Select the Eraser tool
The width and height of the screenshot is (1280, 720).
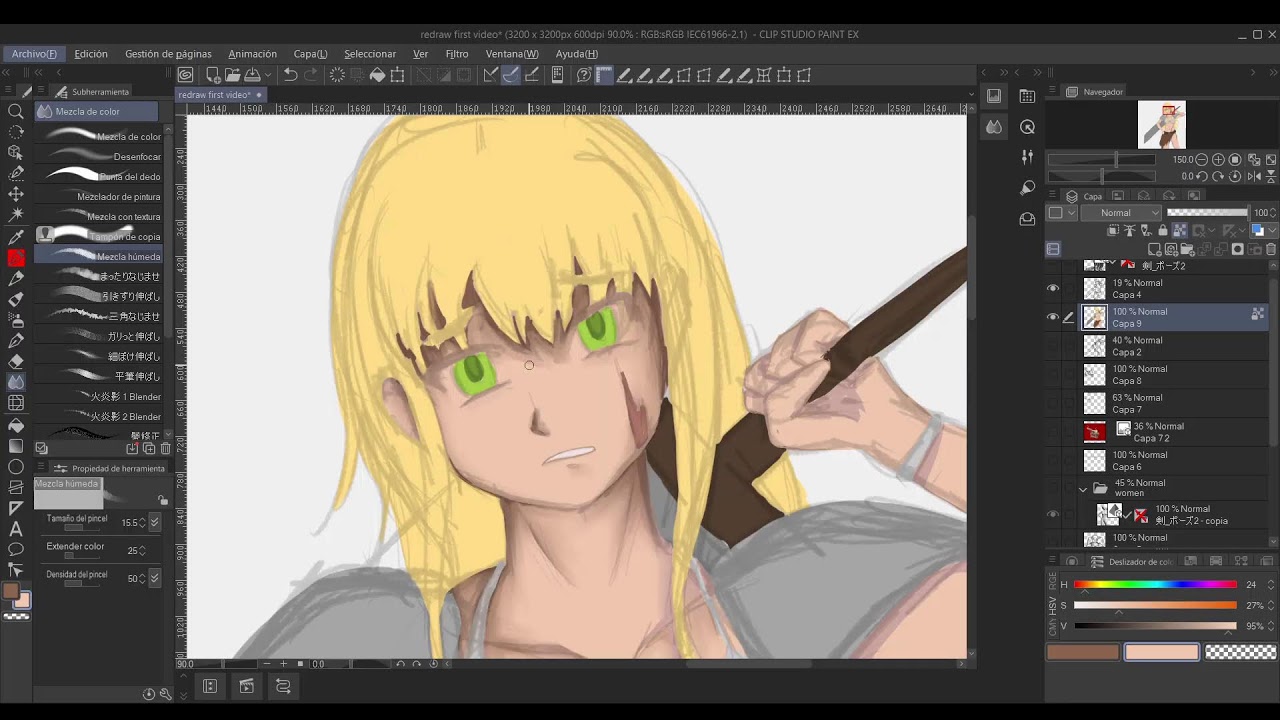click(x=16, y=362)
